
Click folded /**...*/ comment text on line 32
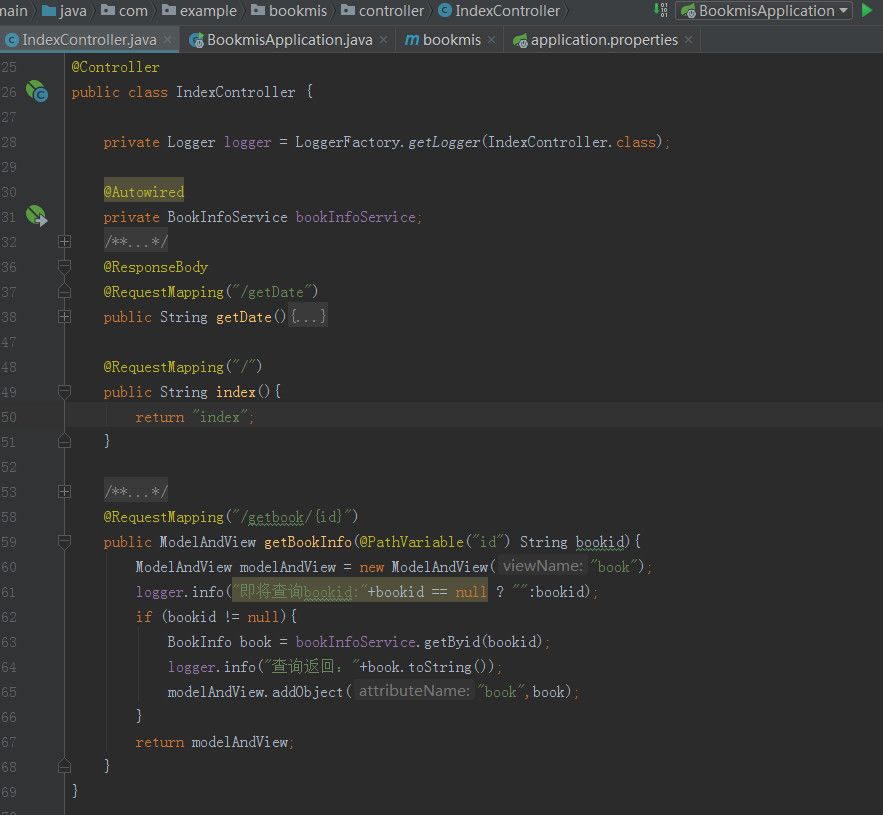[136, 242]
